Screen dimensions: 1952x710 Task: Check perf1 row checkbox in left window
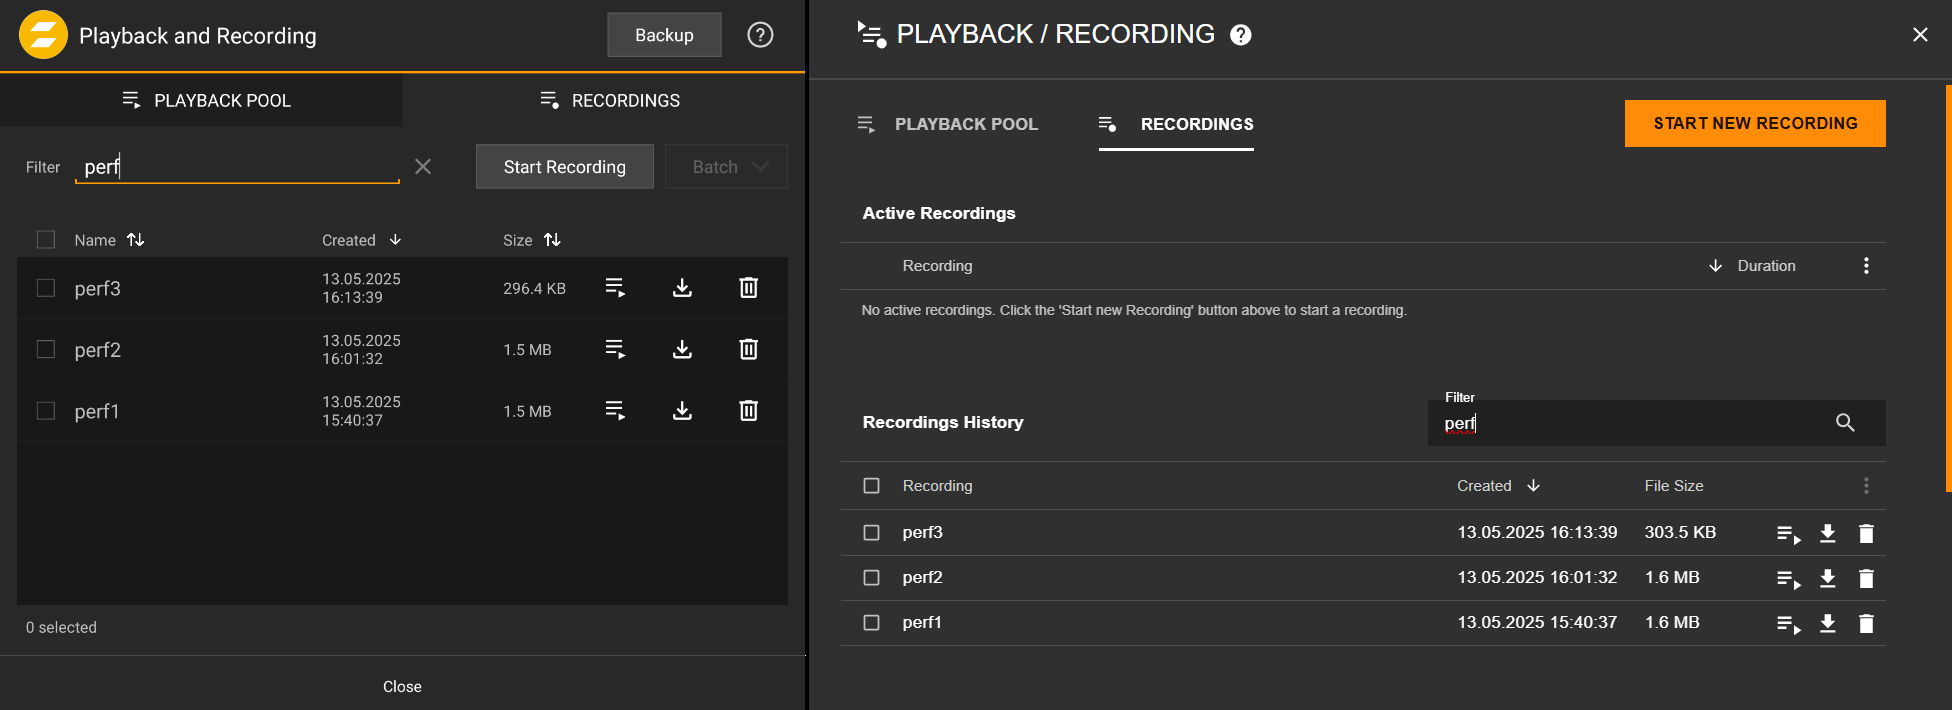(x=46, y=410)
